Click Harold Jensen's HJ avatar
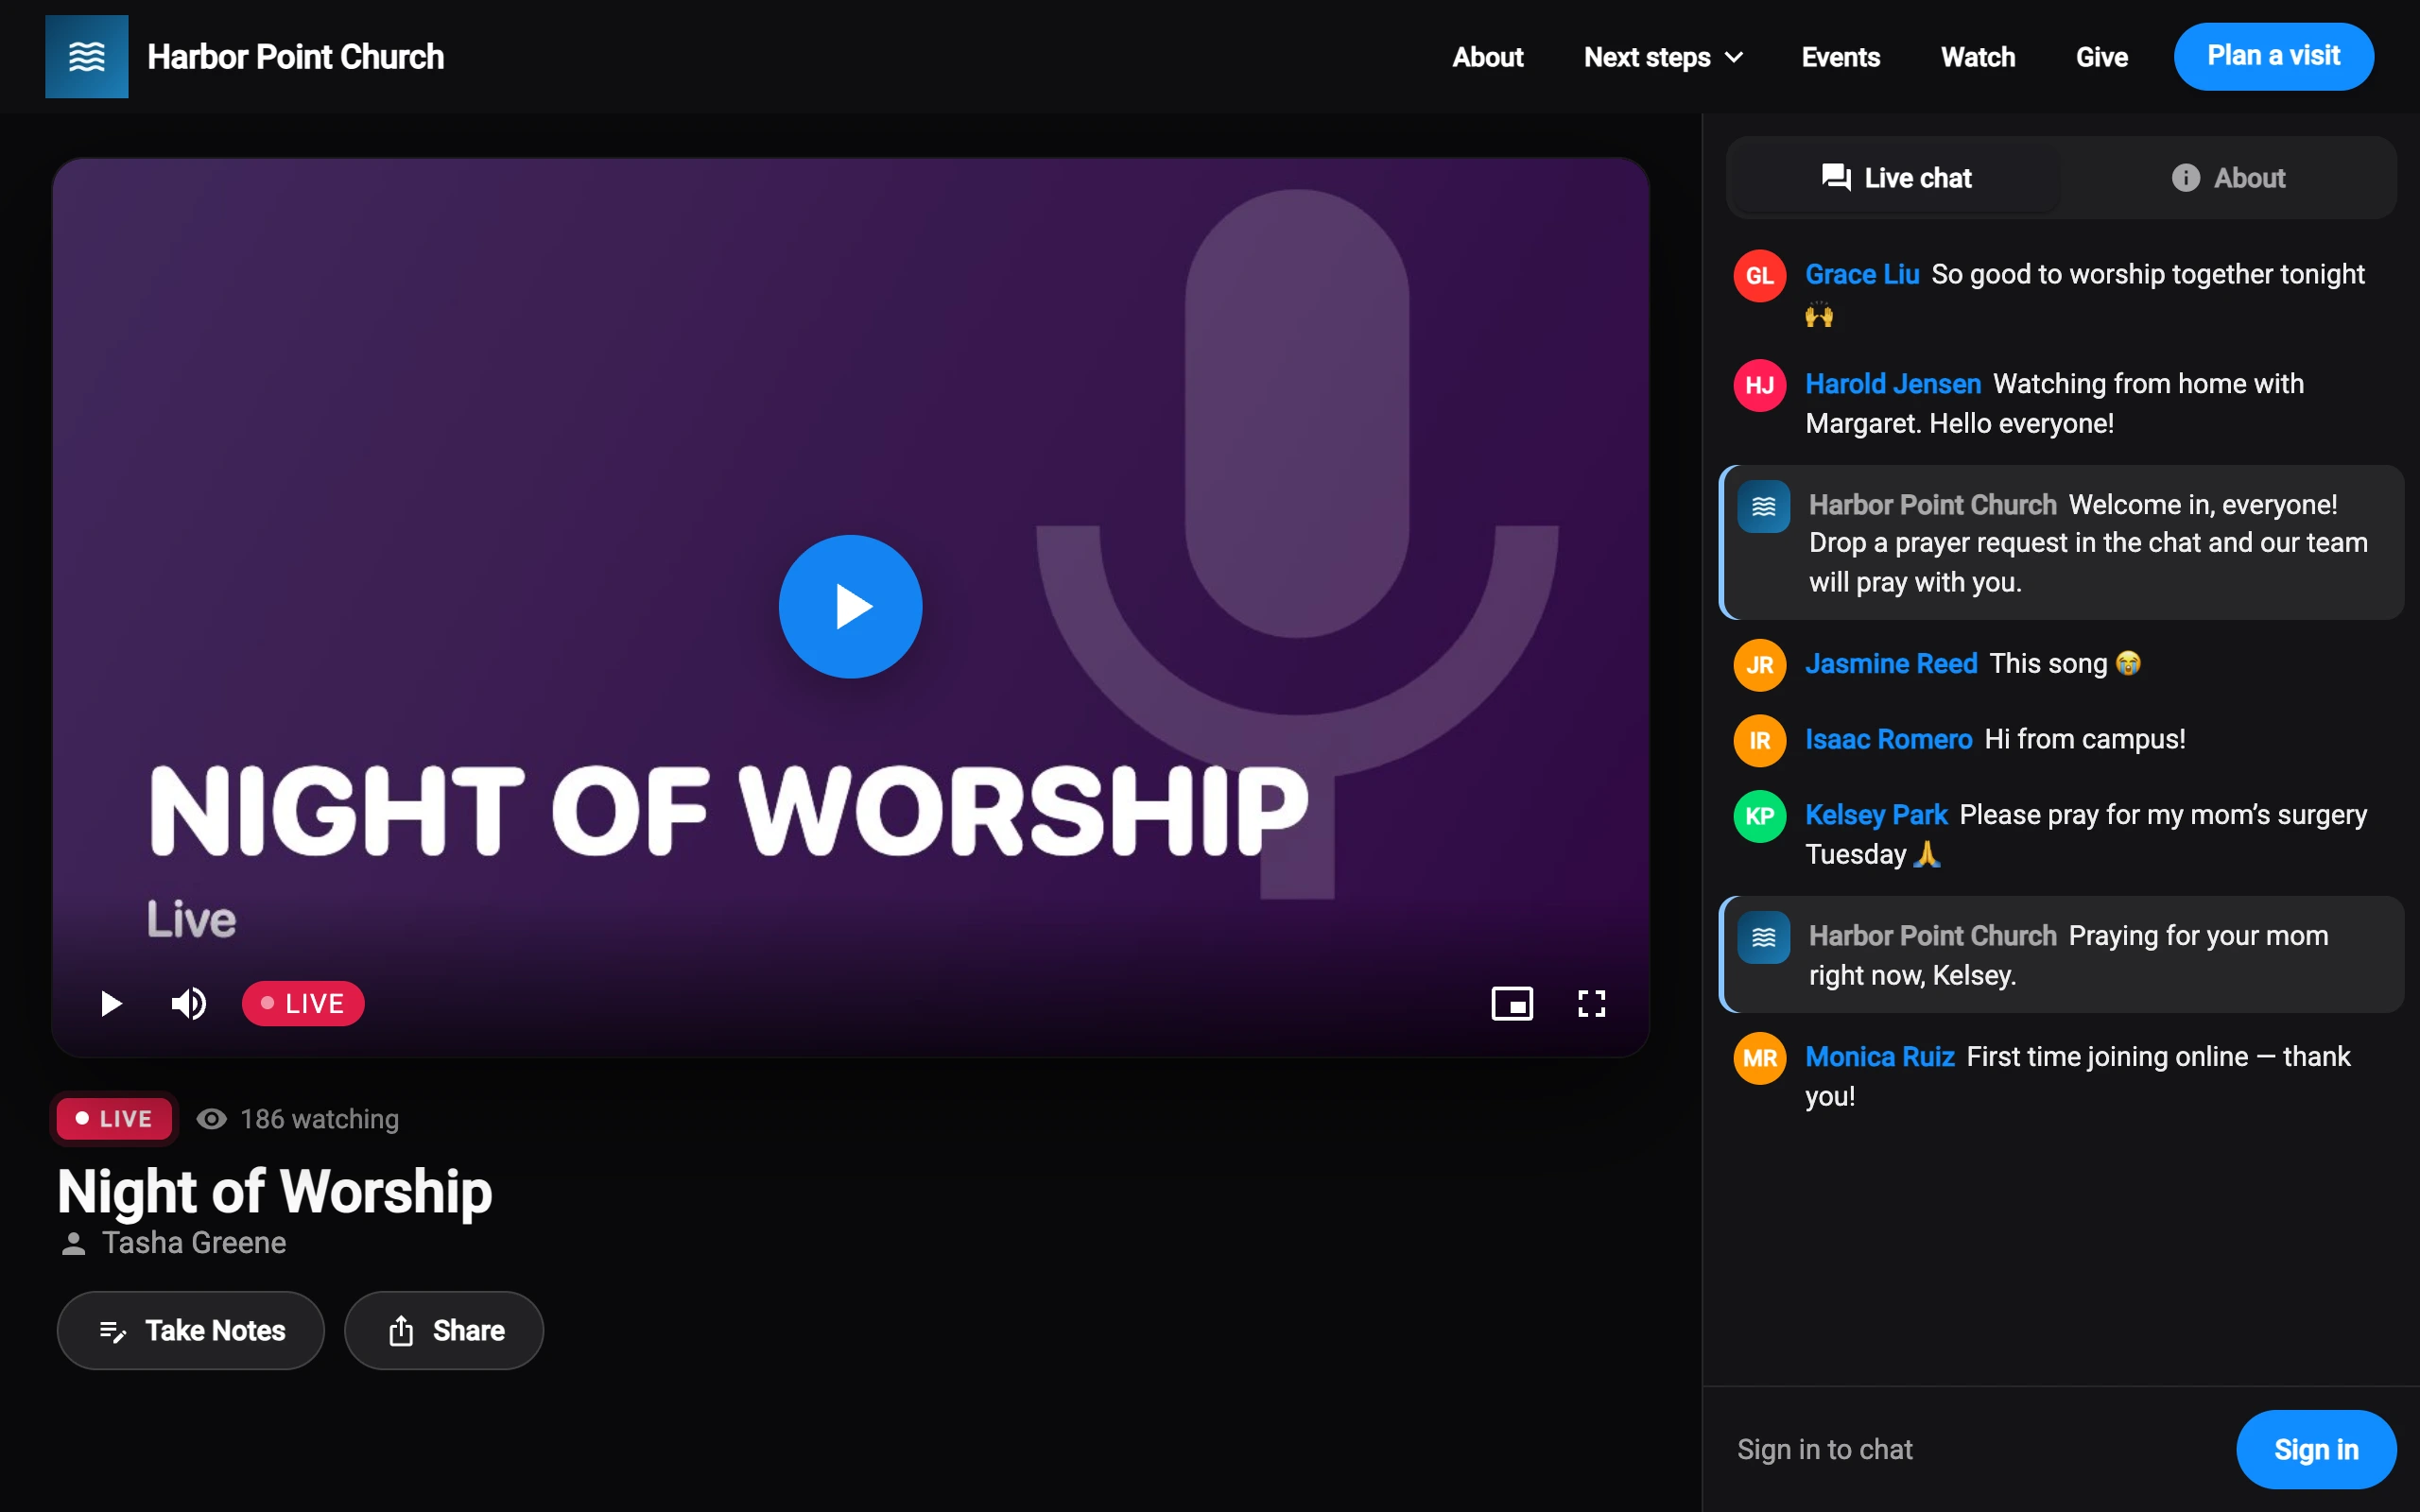The height and width of the screenshot is (1512, 2420). (x=1759, y=385)
